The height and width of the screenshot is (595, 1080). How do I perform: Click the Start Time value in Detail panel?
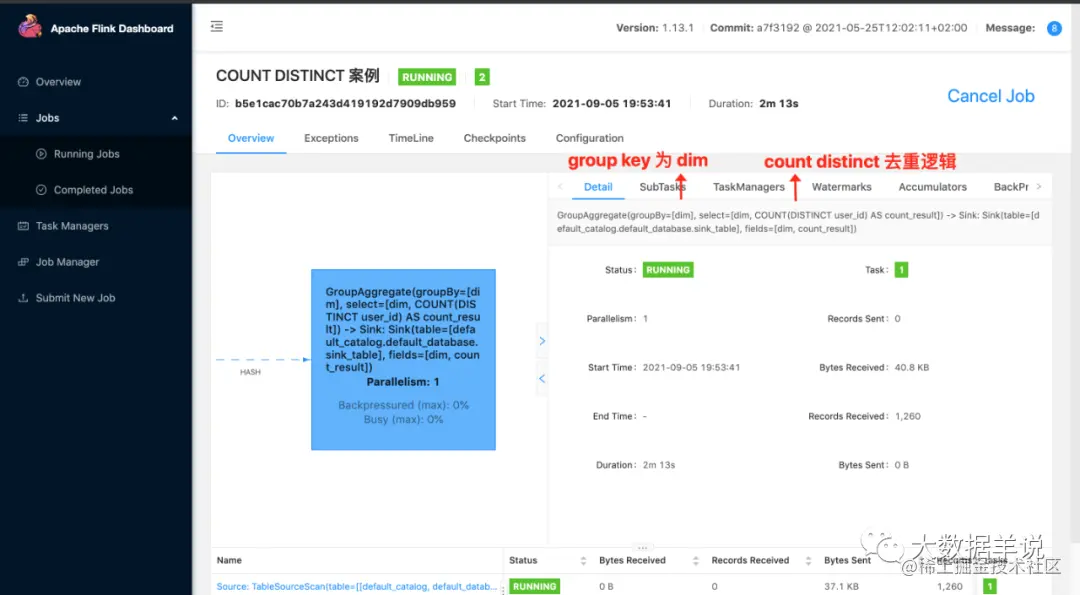[x=692, y=368]
